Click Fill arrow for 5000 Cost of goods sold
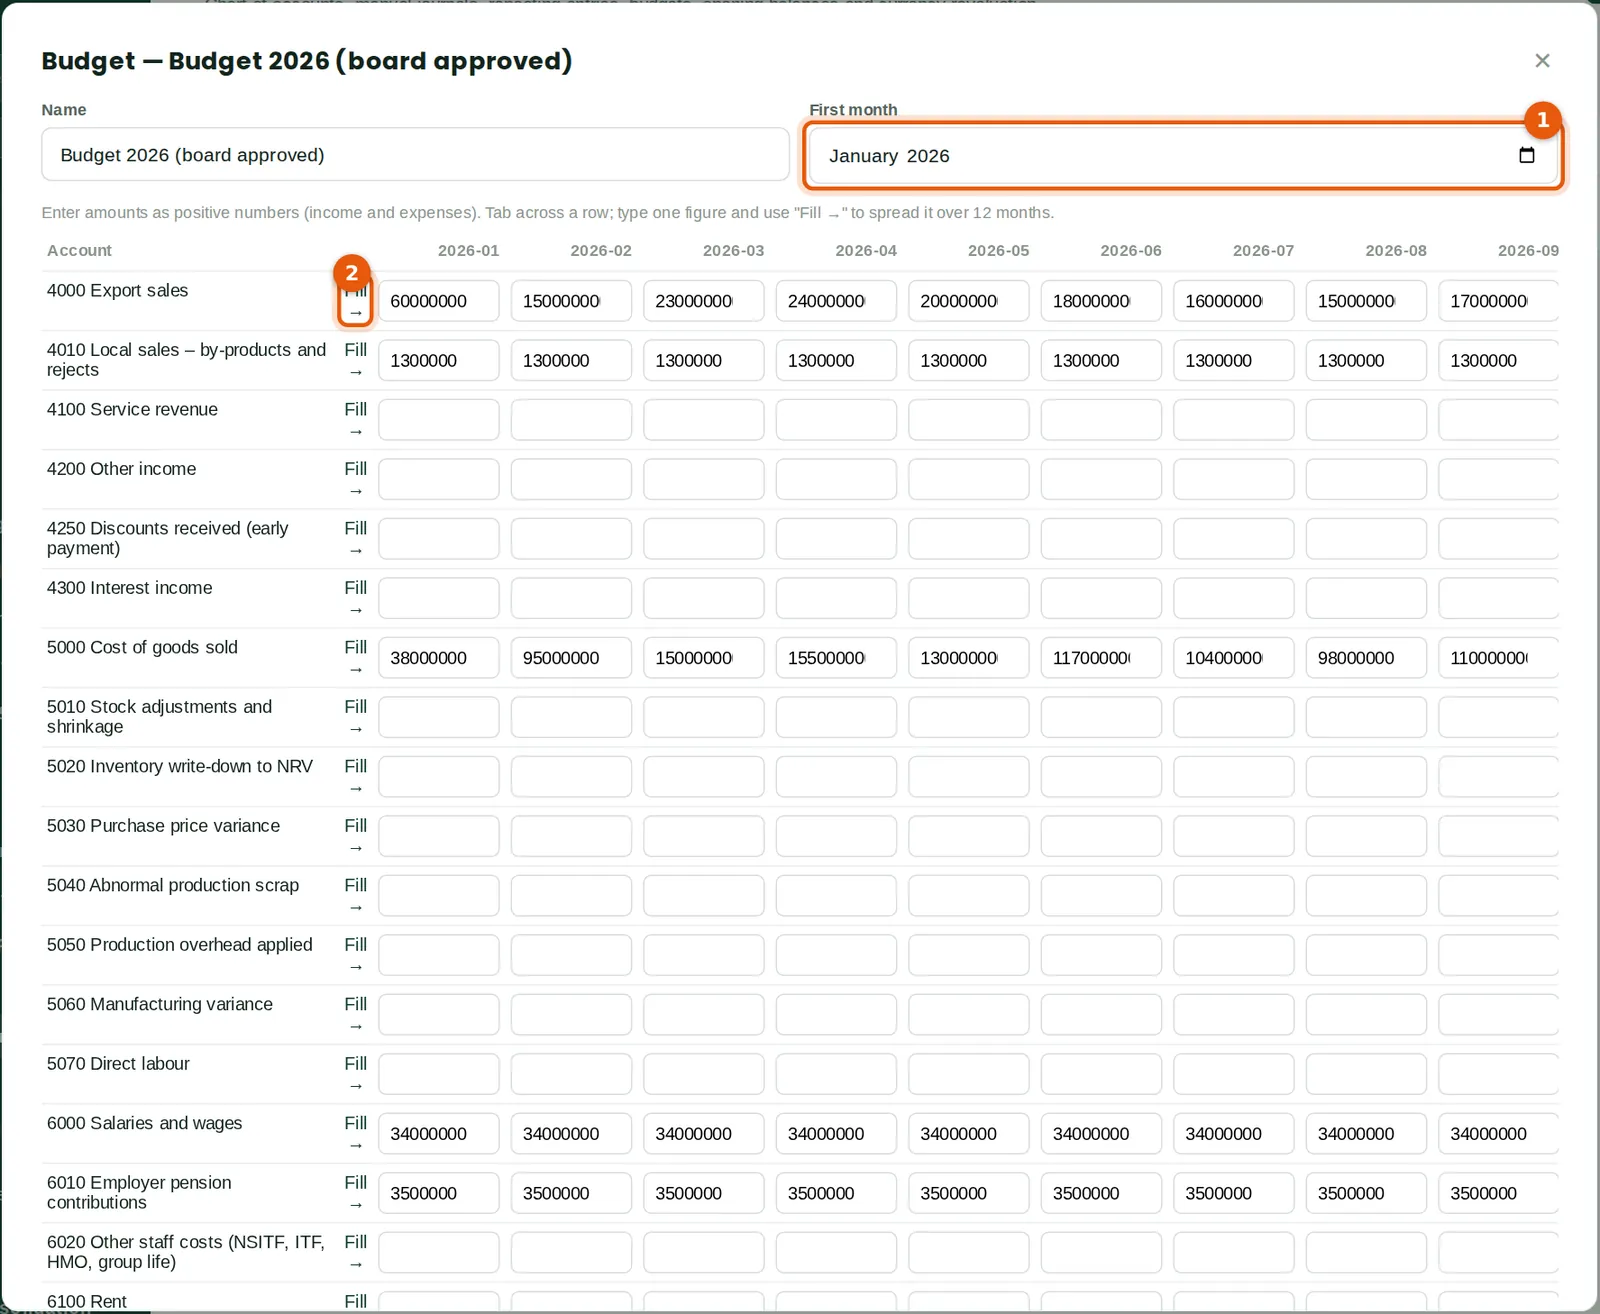Image resolution: width=1600 pixels, height=1314 pixels. coord(355,658)
